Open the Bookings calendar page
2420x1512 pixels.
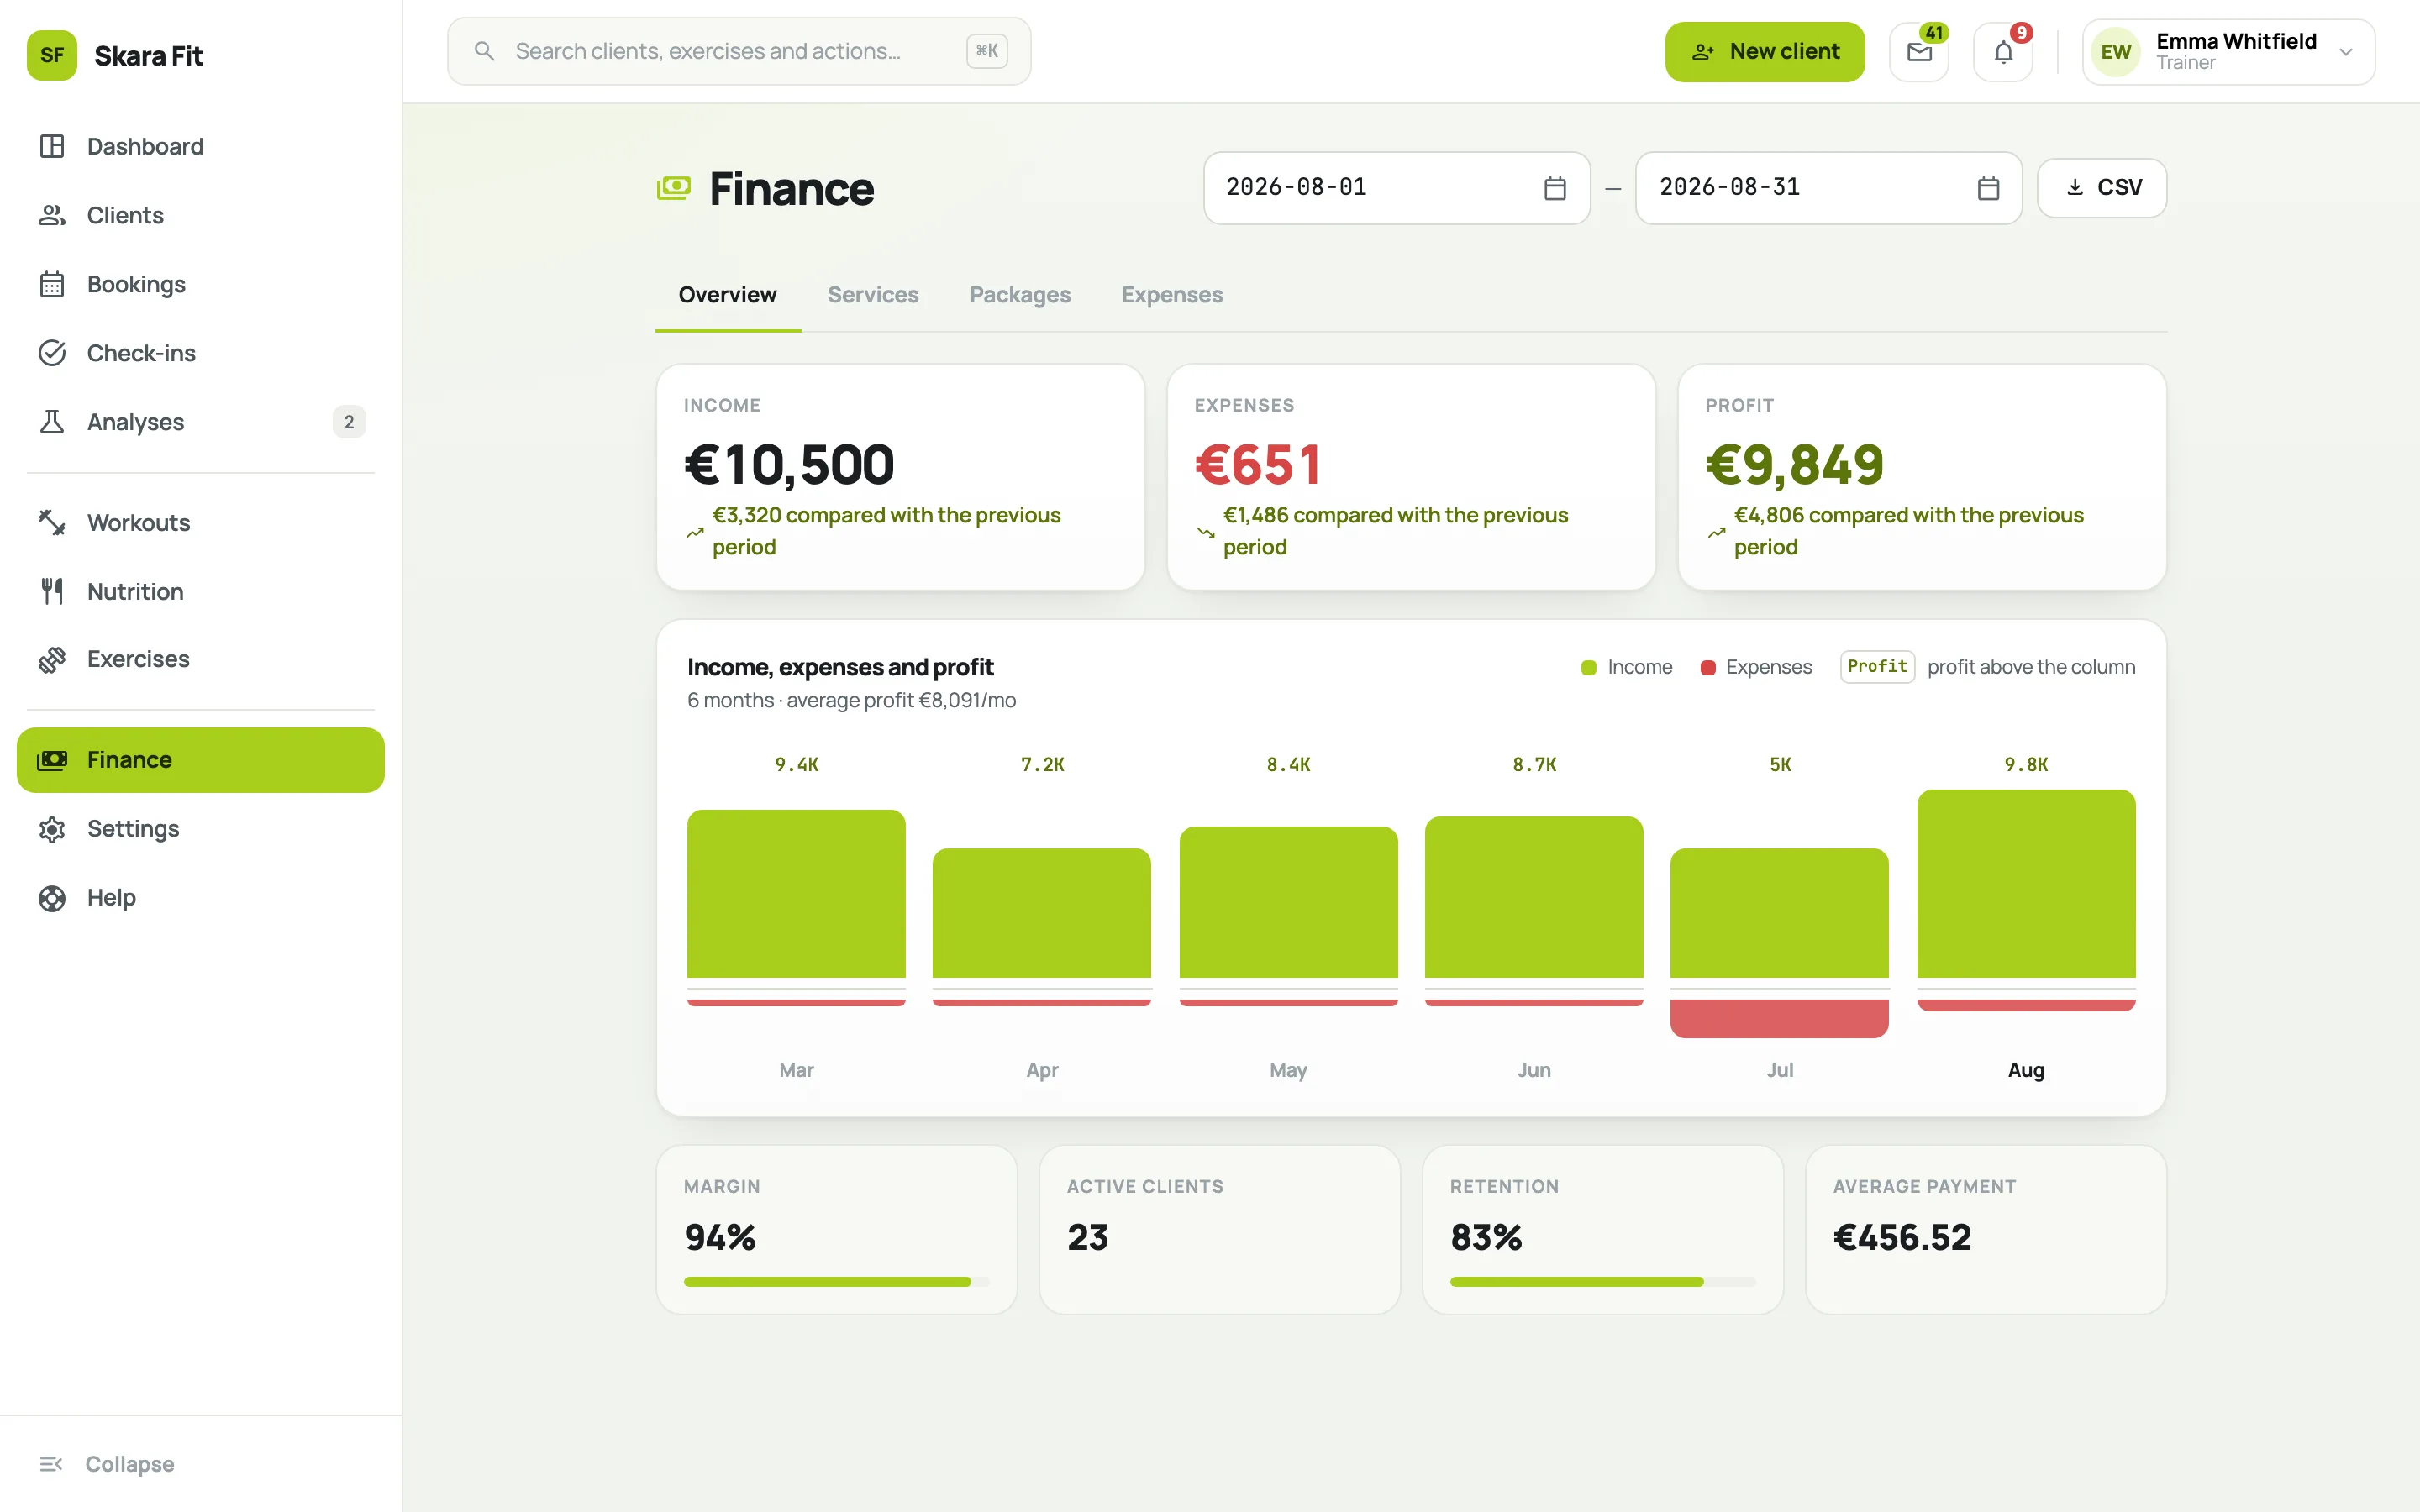pyautogui.click(x=200, y=284)
